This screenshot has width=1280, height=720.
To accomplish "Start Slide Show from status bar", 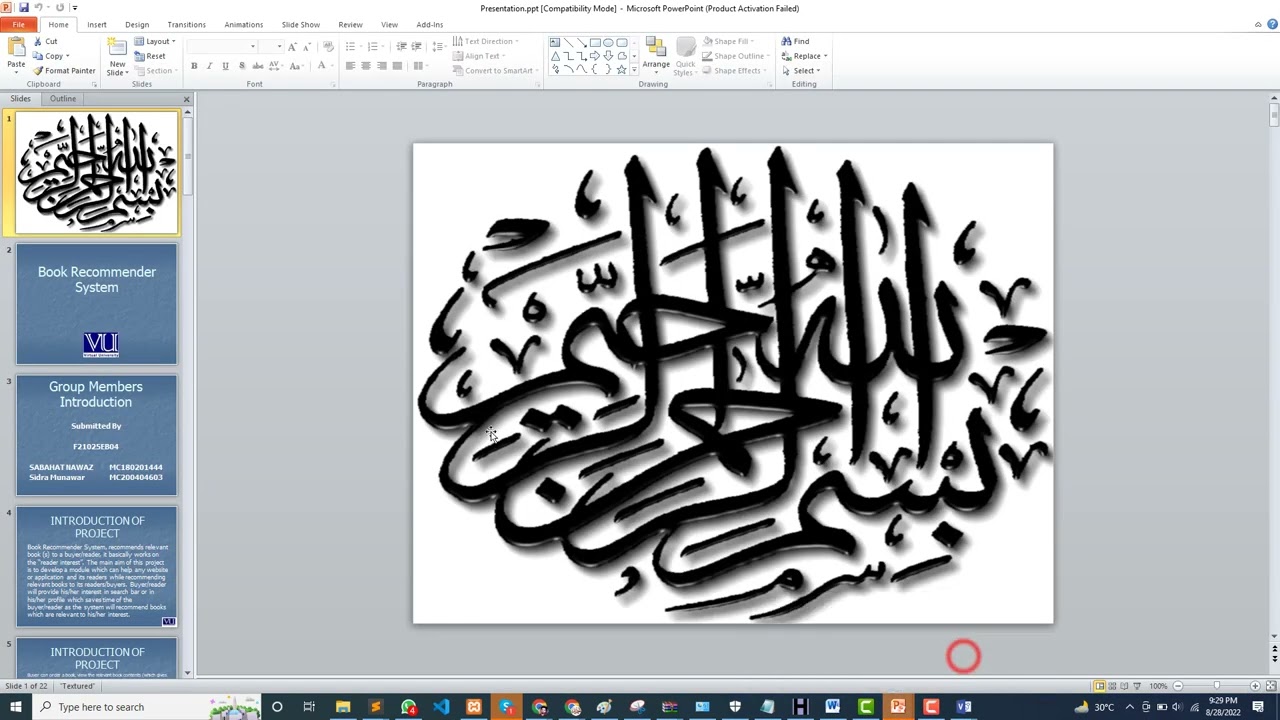I will 1137,686.
